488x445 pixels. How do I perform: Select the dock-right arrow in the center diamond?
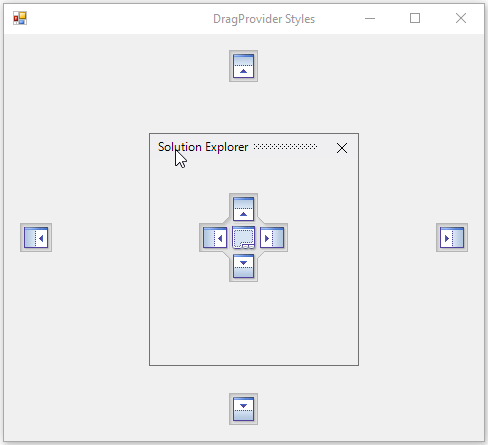(272, 237)
